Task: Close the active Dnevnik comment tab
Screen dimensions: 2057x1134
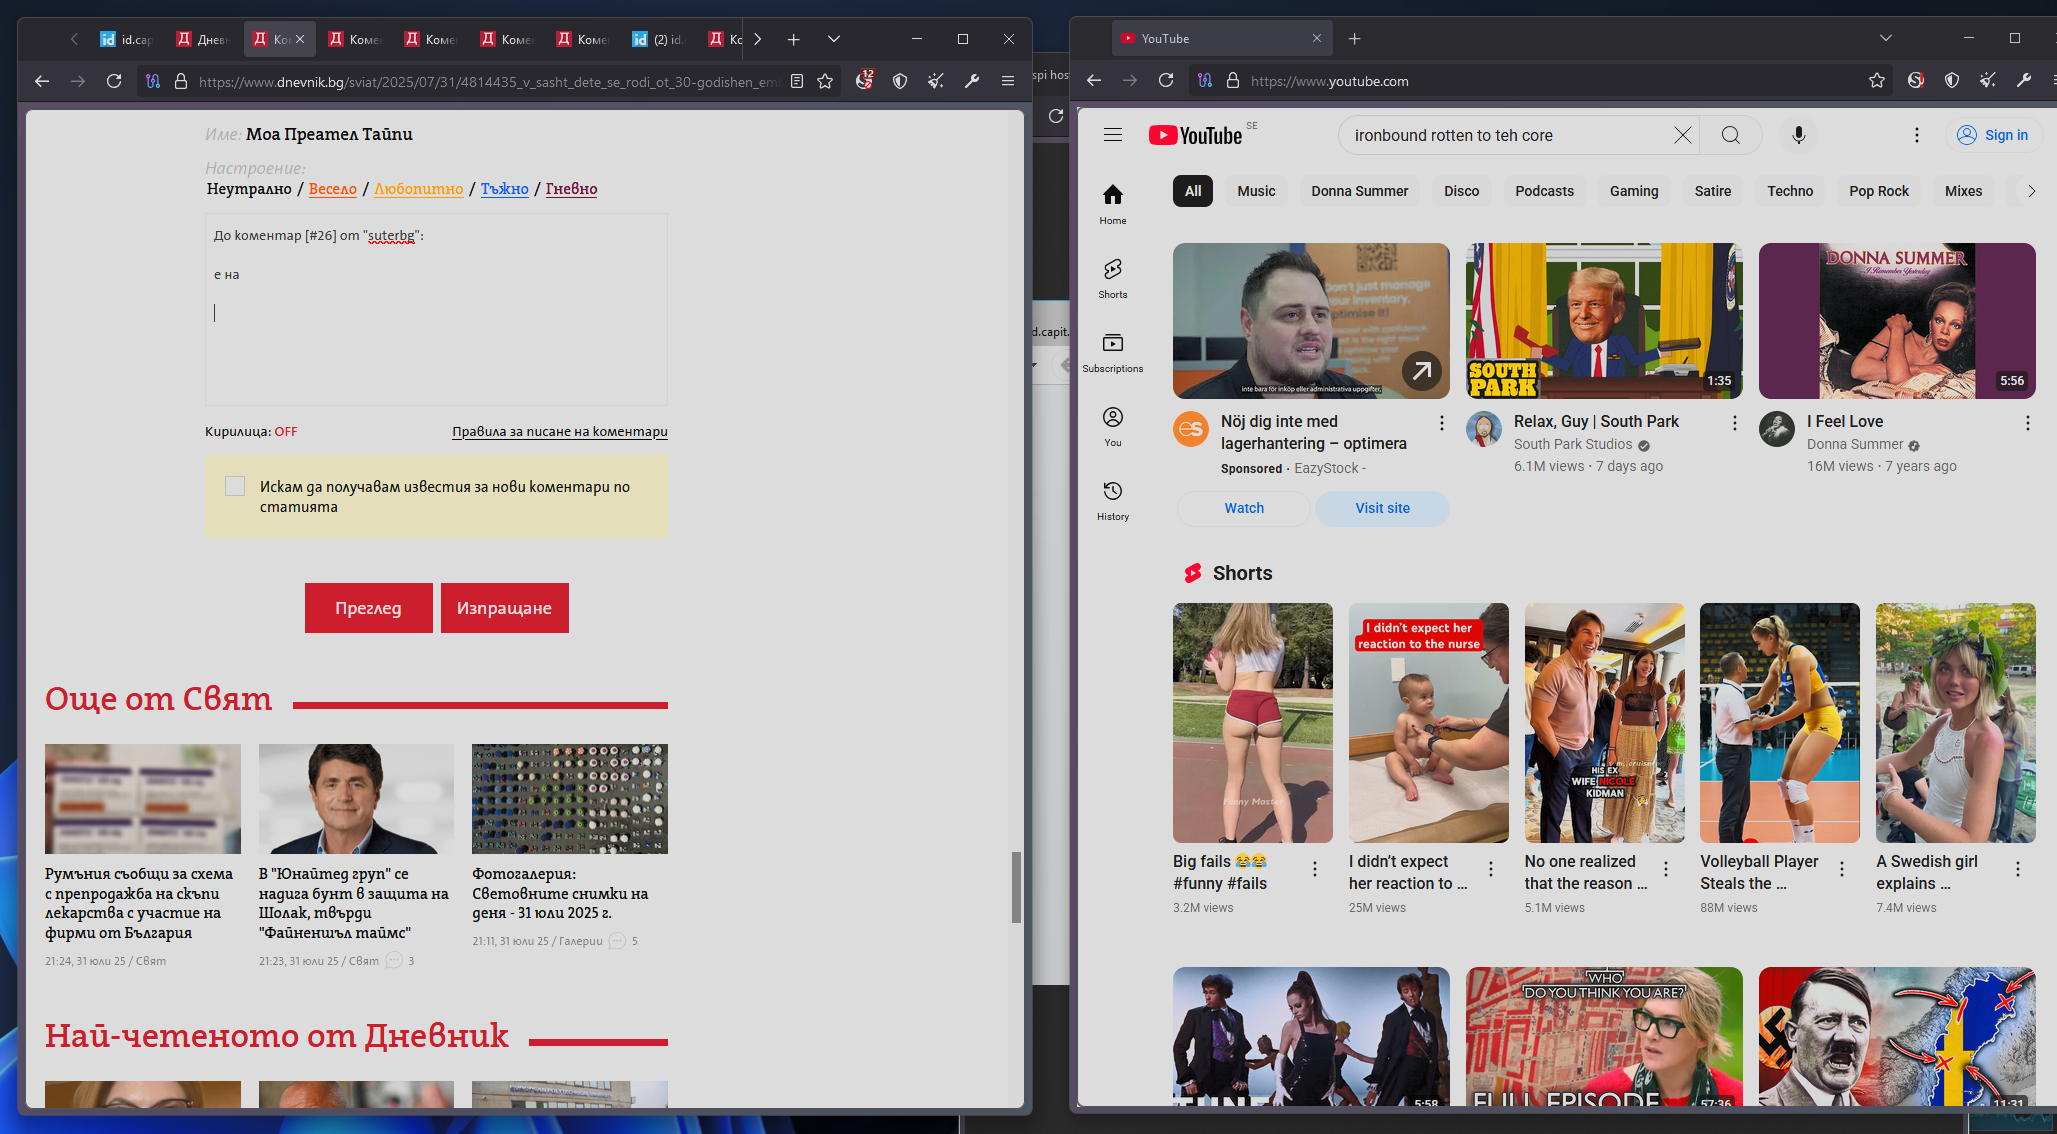Action: 299,39
